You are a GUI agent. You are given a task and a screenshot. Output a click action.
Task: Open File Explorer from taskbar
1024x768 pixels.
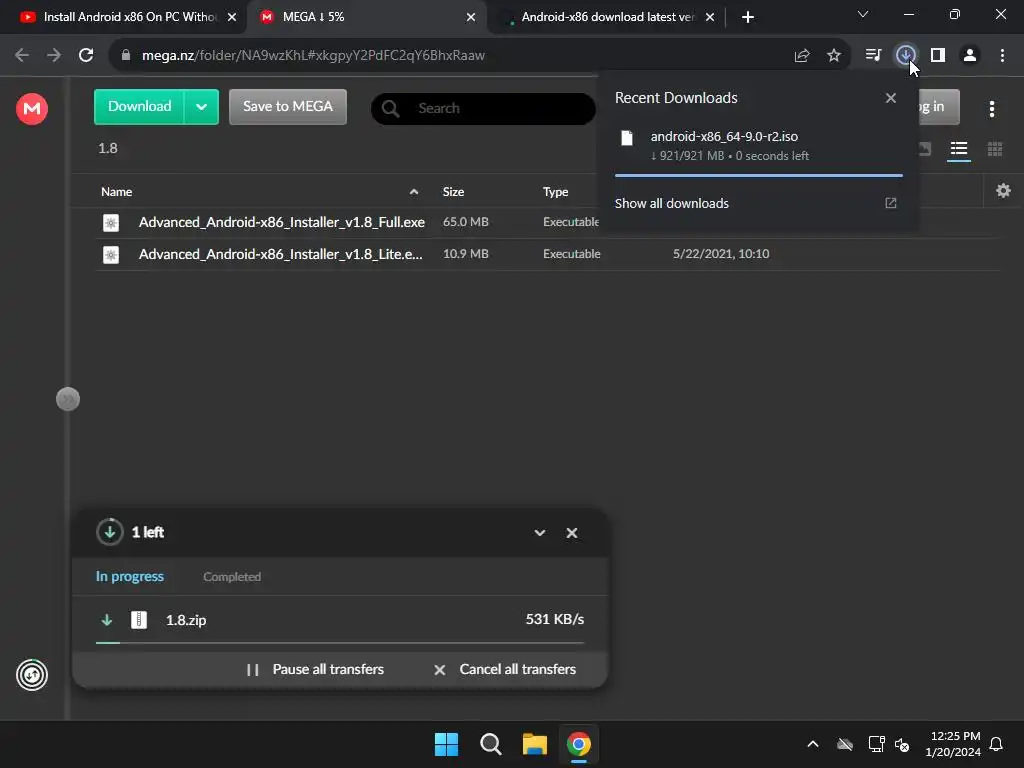click(534, 744)
